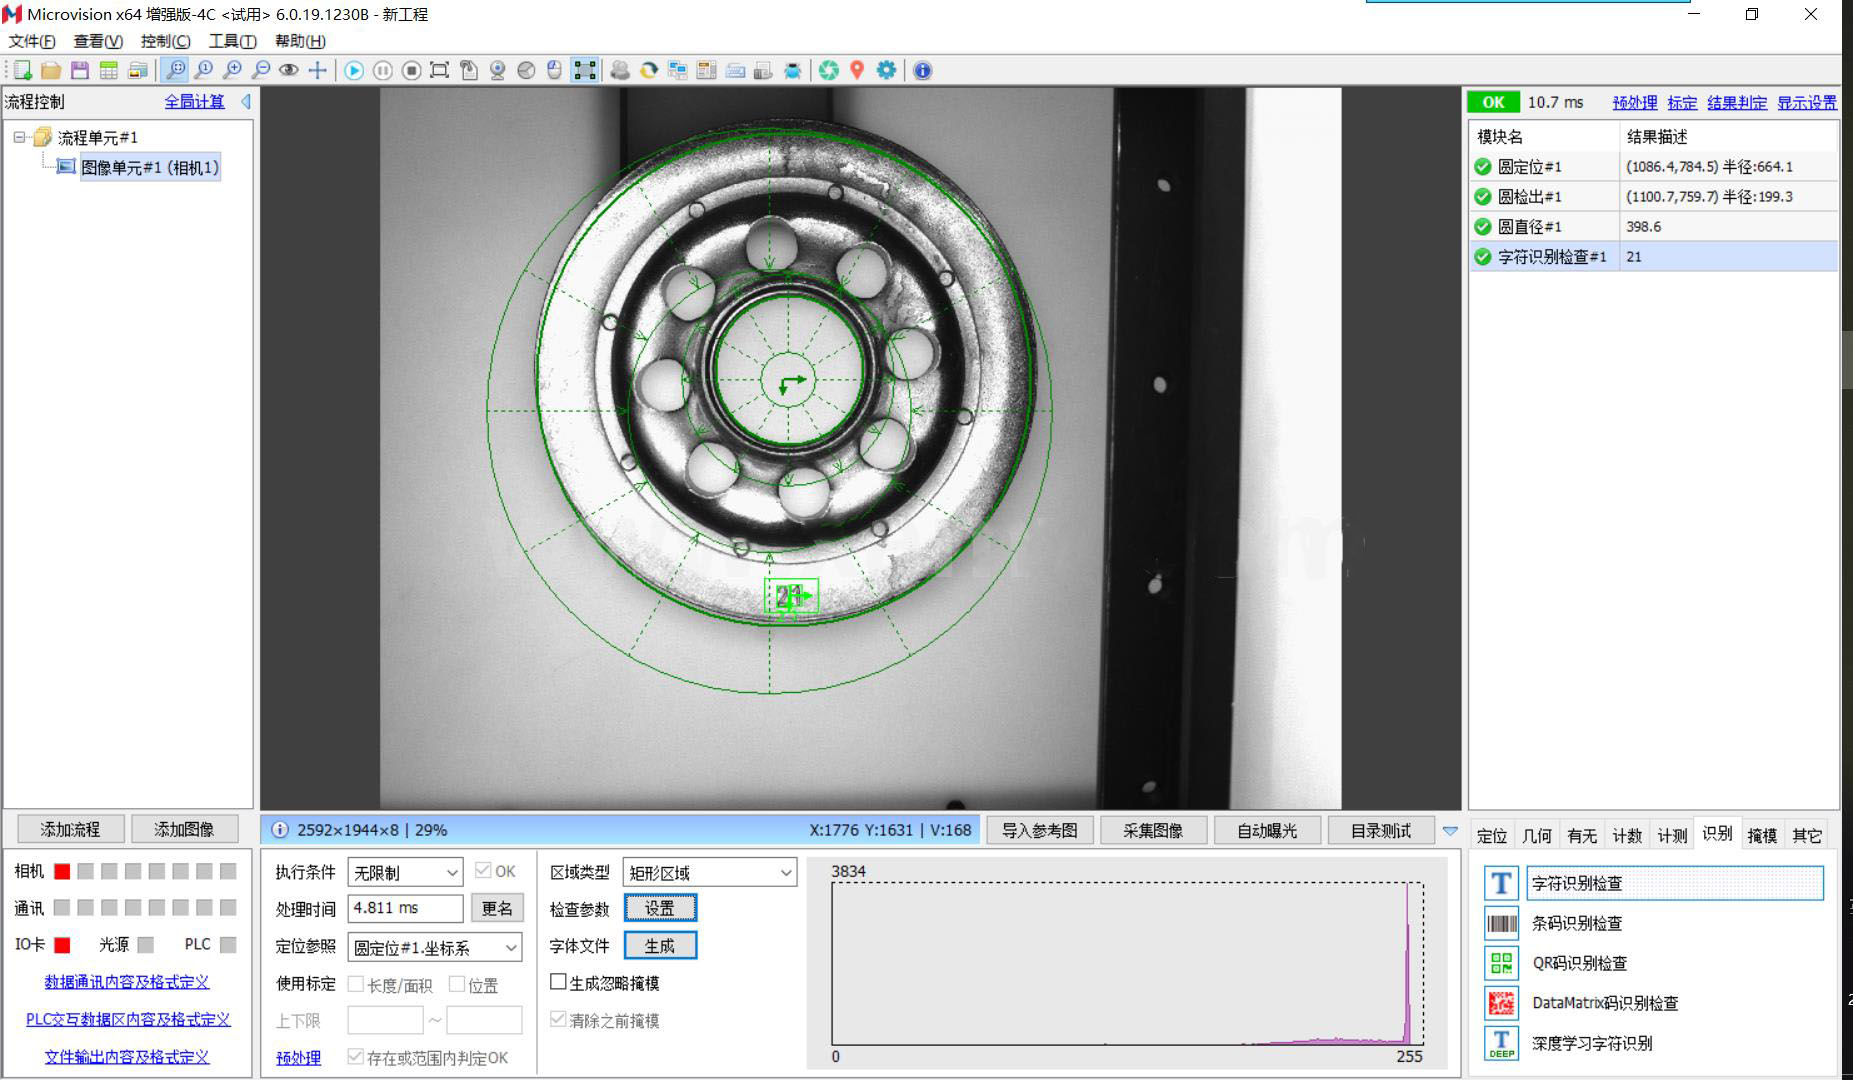1853x1080 pixels.
Task: Toggle the 长度/面积 checkbox
Action: click(x=355, y=985)
